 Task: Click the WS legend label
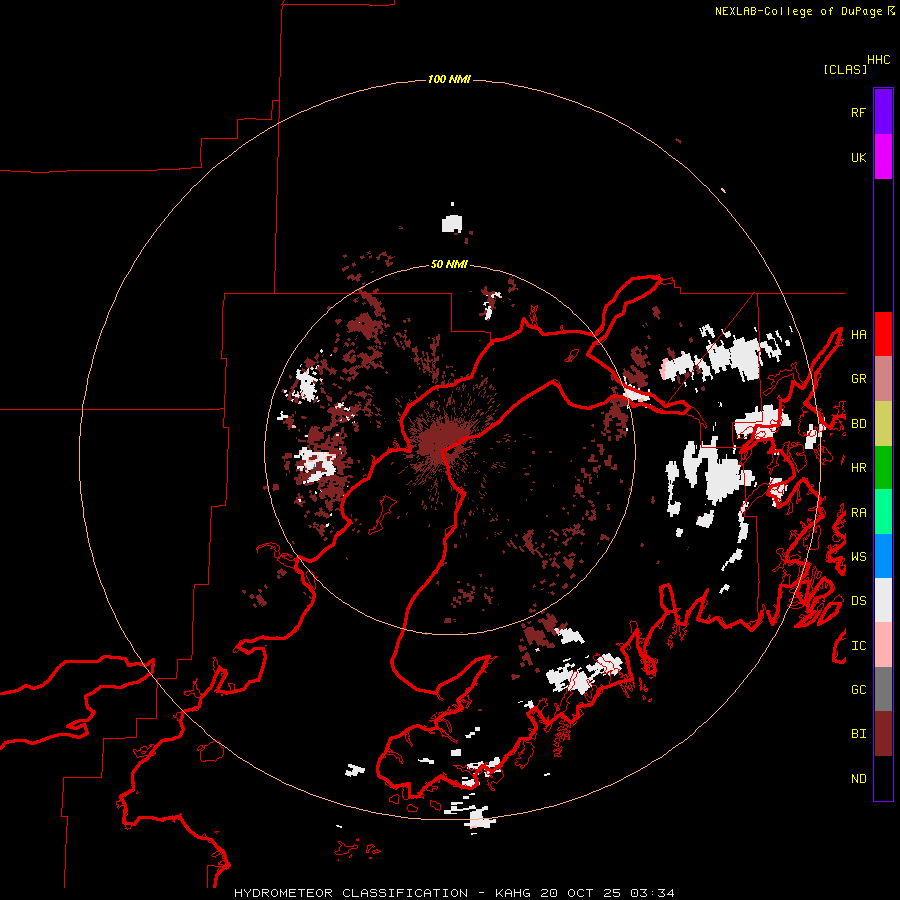(x=858, y=557)
